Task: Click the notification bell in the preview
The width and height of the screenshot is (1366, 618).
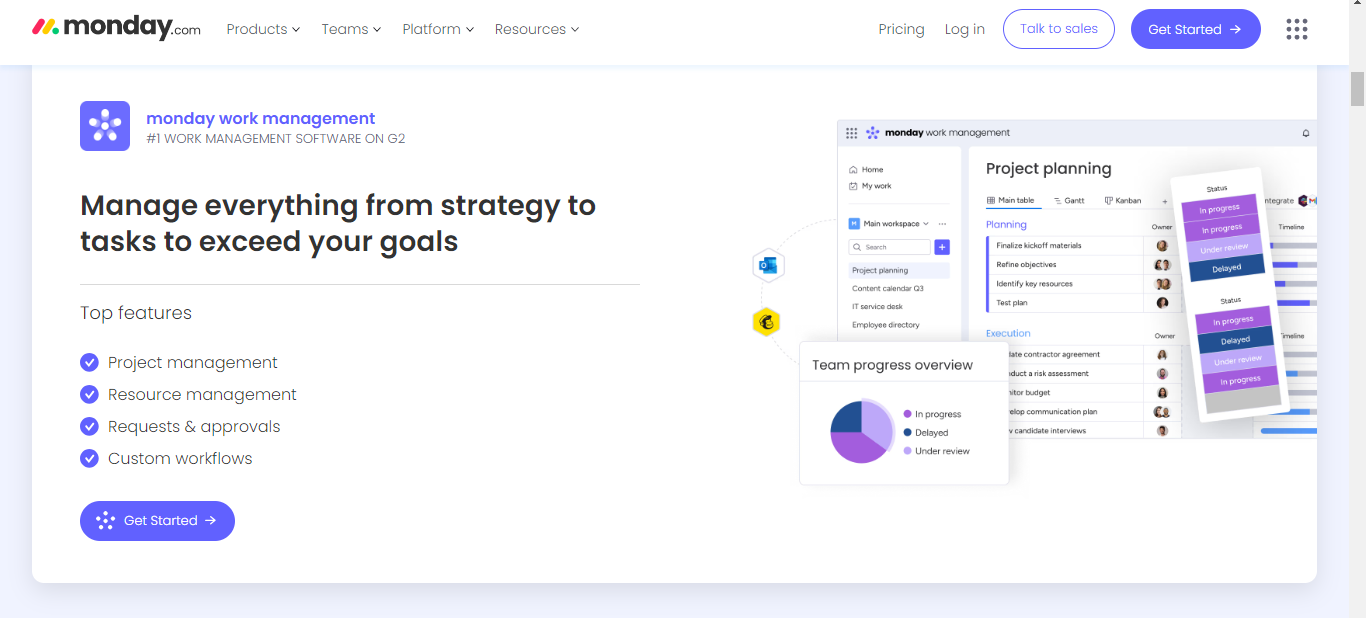Action: (x=1305, y=133)
